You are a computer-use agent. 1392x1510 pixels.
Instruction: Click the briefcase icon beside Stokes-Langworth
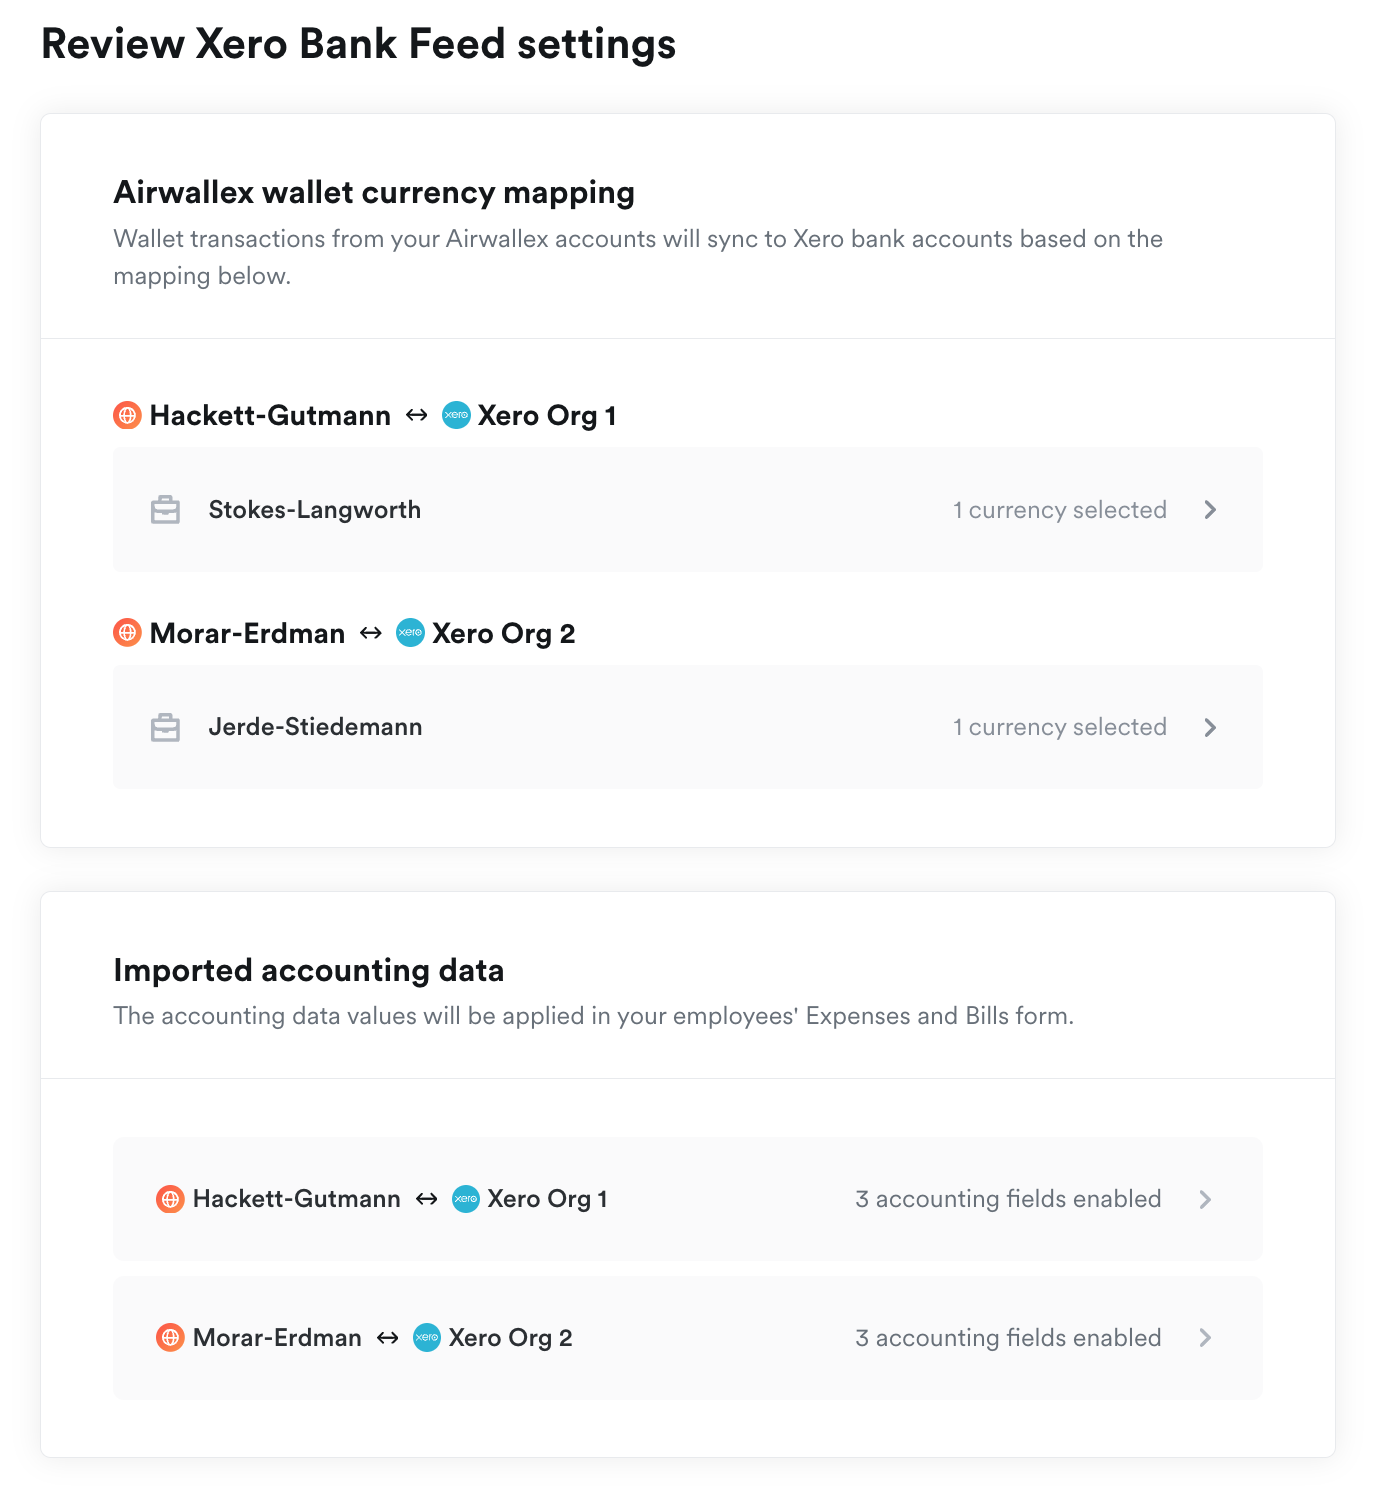165,510
